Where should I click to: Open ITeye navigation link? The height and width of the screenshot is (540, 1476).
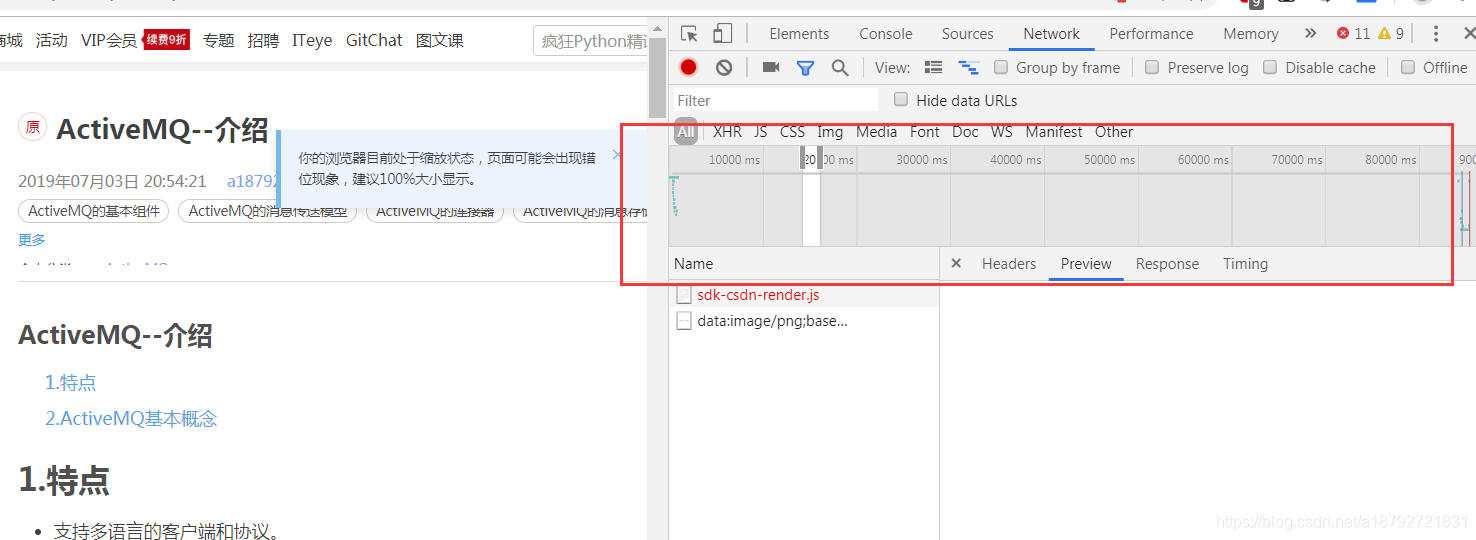[312, 40]
